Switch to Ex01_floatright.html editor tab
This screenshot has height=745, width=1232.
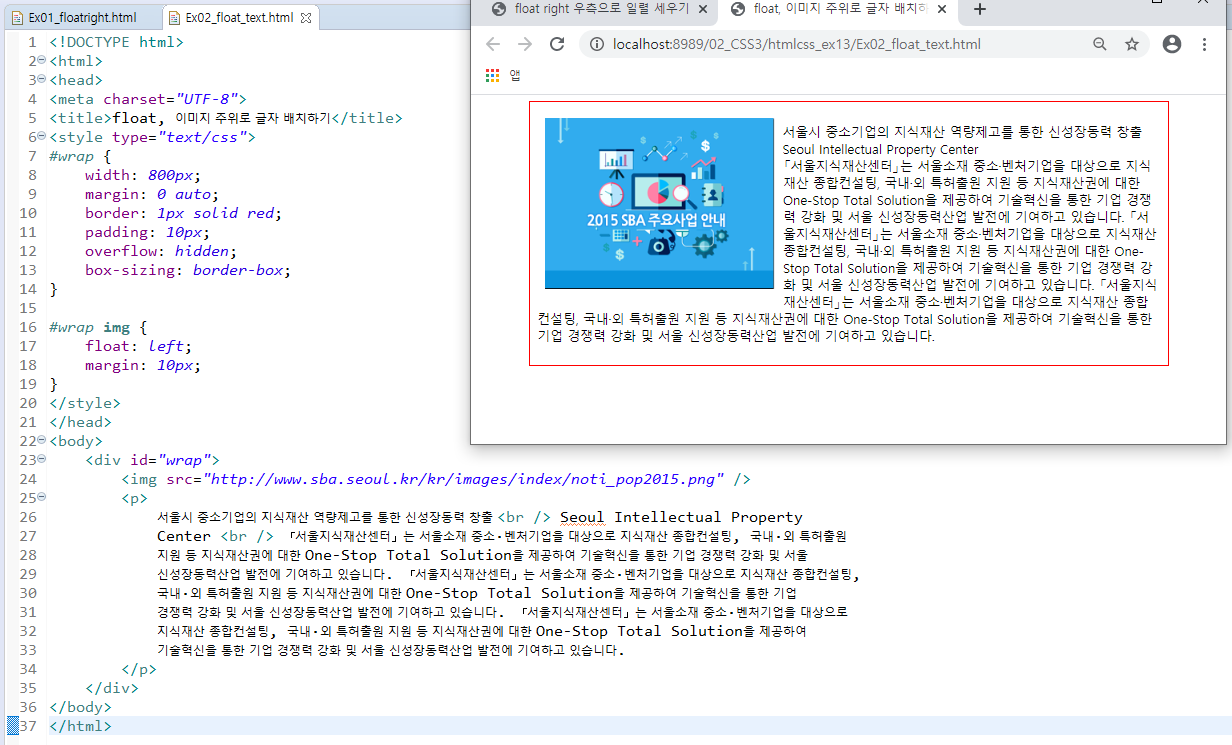coord(80,18)
